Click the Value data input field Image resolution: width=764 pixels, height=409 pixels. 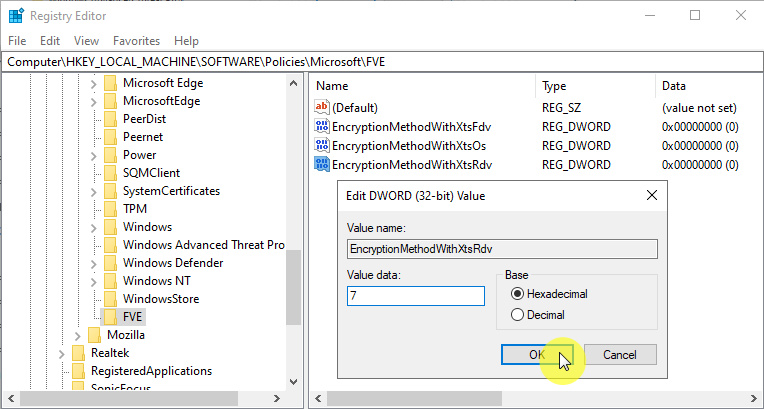coord(415,296)
